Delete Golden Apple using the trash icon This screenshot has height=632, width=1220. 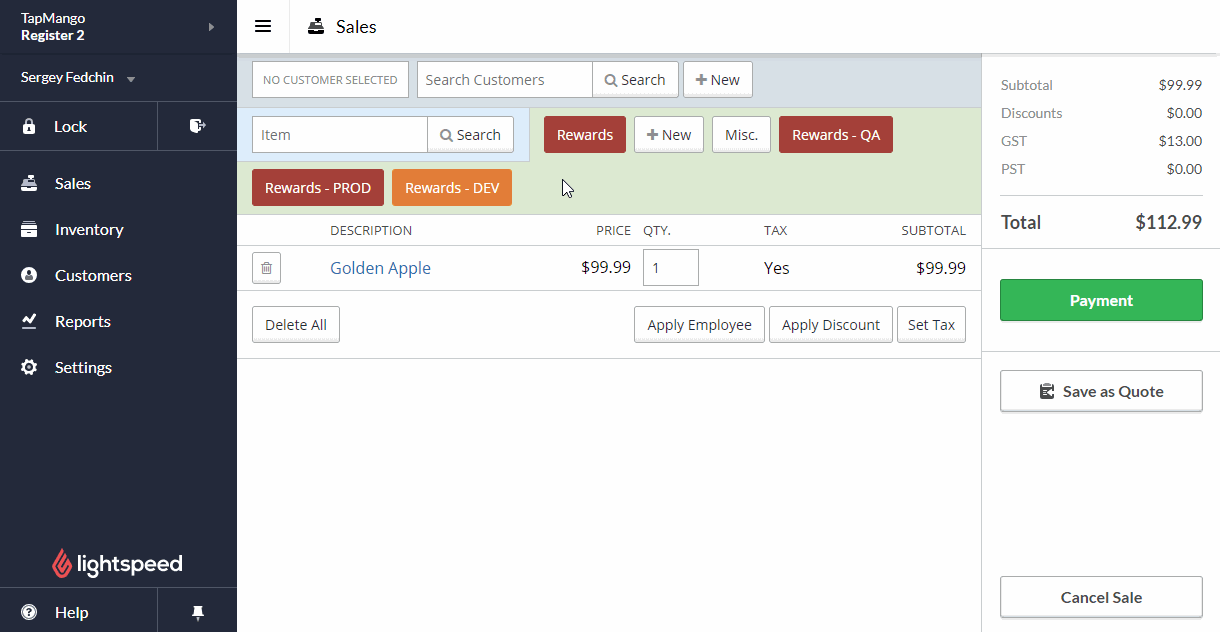pos(266,267)
